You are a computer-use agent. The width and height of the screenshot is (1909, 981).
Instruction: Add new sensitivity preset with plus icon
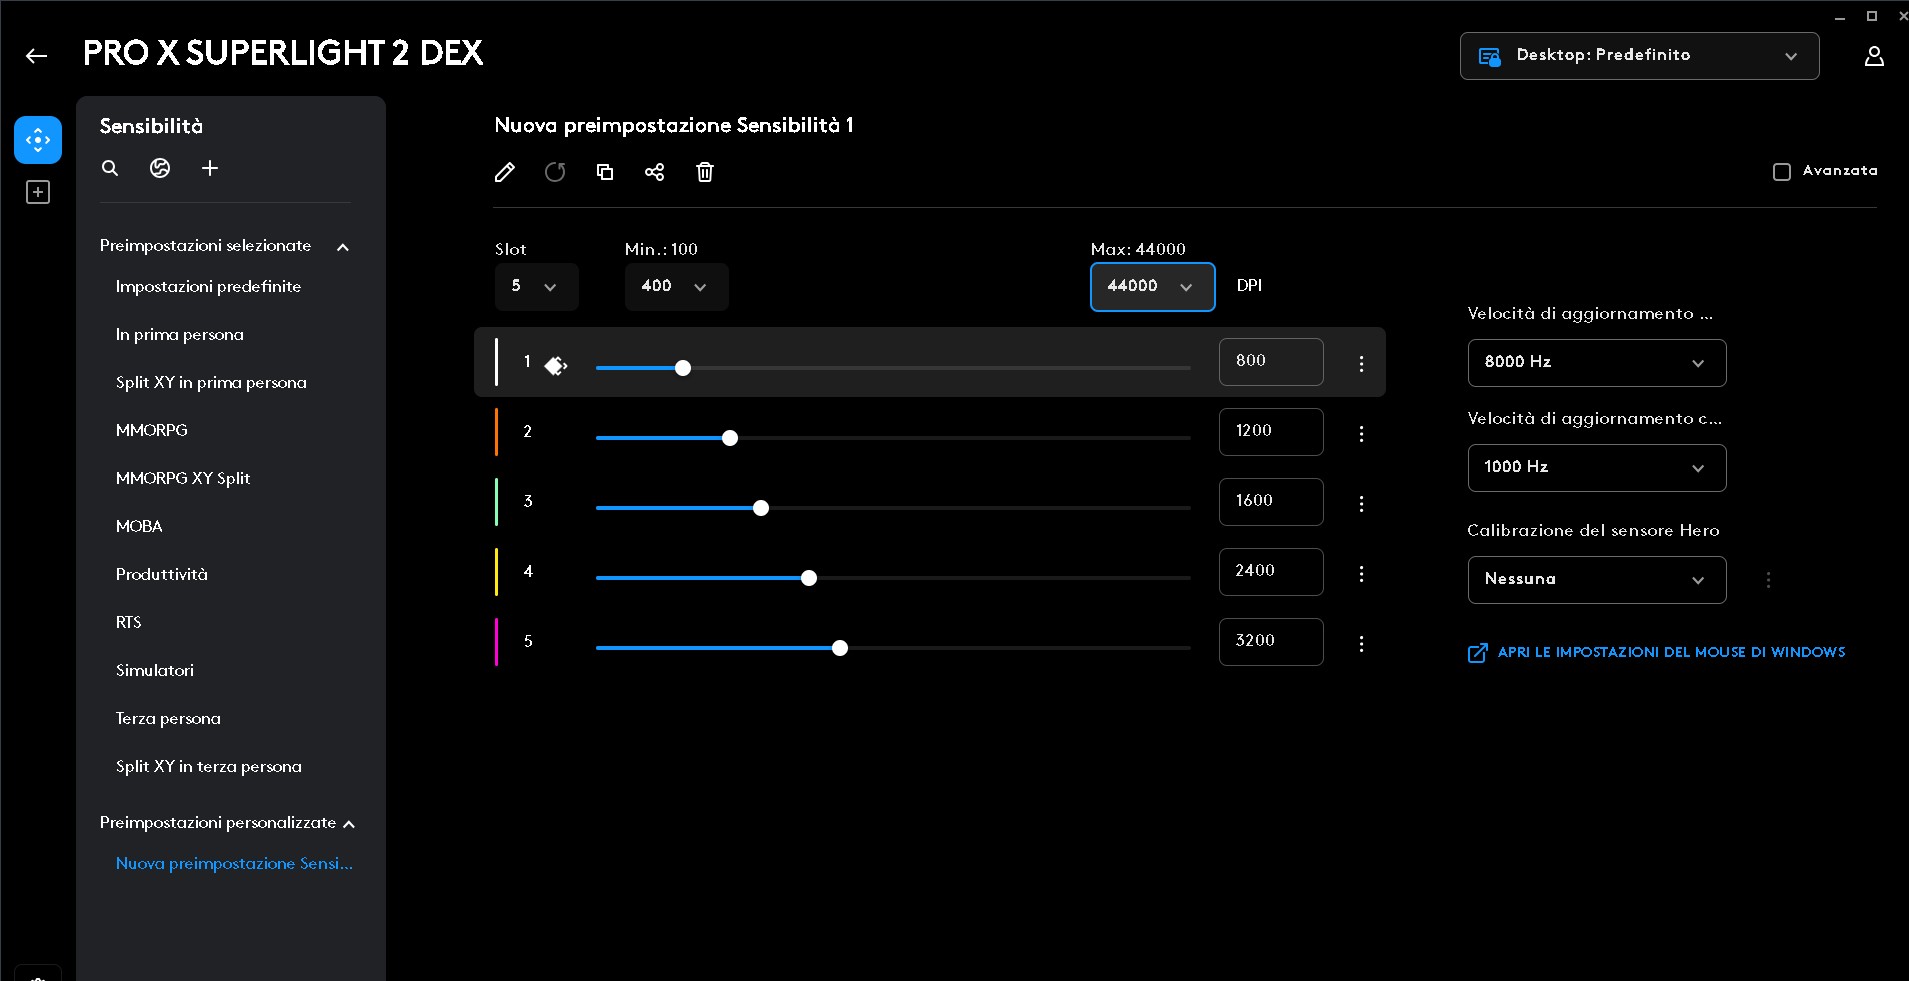pyautogui.click(x=210, y=168)
